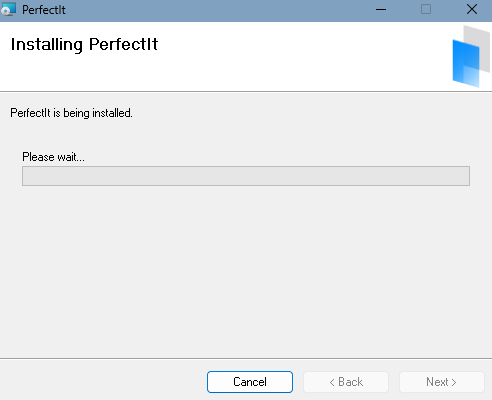492x400 pixels.
Task: Click the blank footer area beside Cancel
Action: point(100,382)
